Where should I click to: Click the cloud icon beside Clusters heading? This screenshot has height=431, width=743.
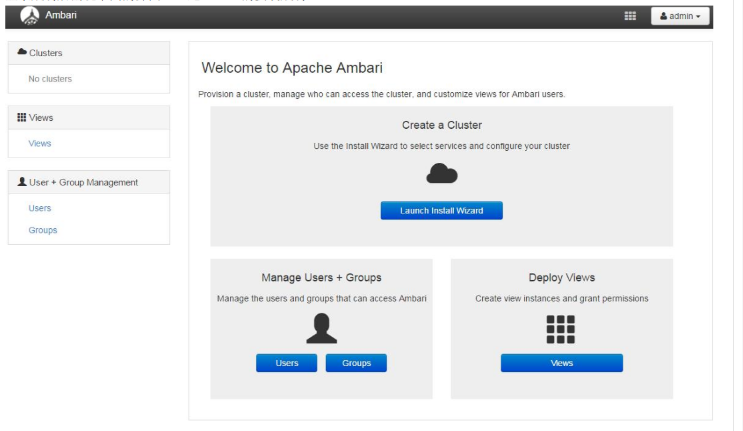pyautogui.click(x=22, y=52)
